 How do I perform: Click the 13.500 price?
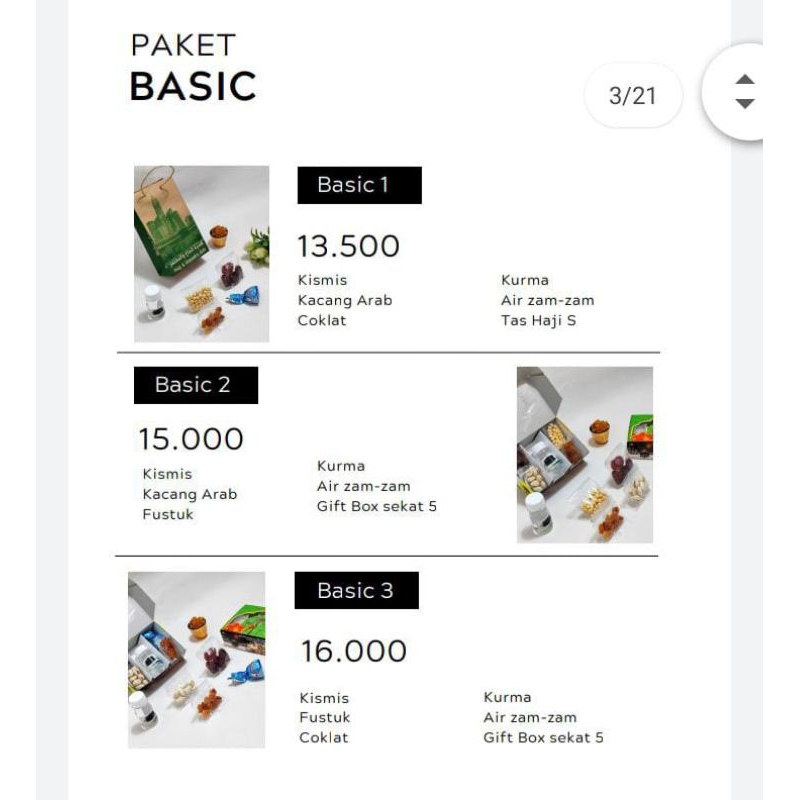point(348,246)
